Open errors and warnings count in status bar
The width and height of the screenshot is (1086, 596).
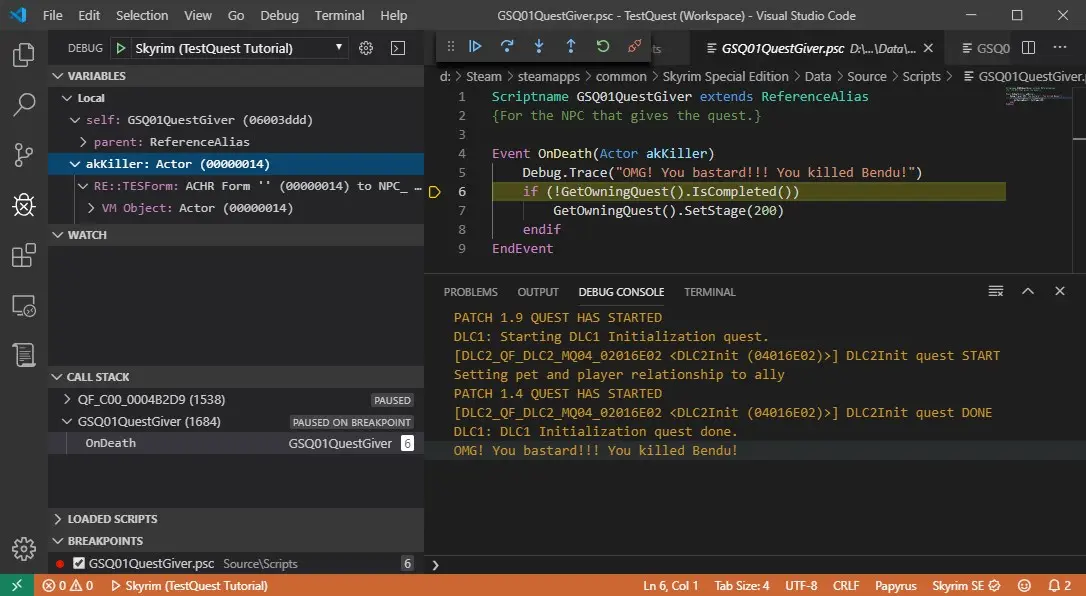[x=68, y=586]
